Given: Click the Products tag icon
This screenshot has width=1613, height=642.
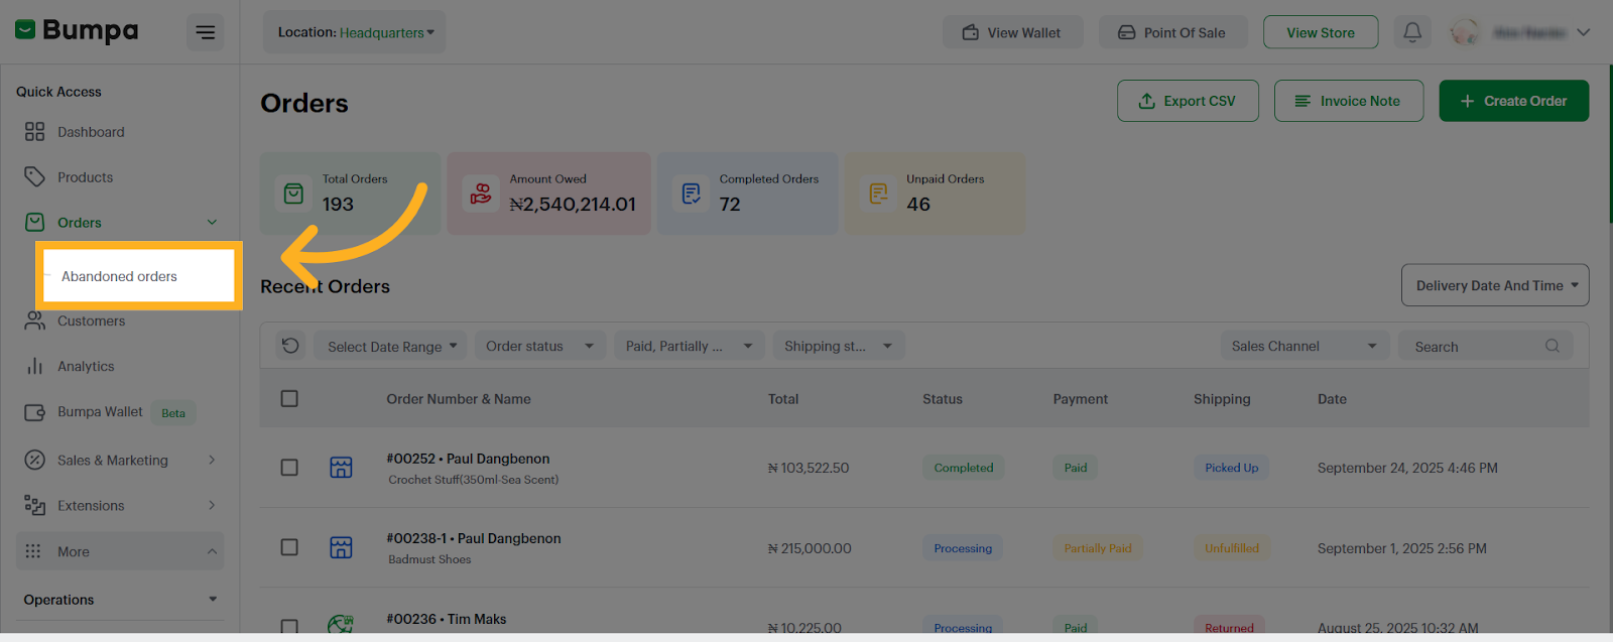Looking at the screenshot, I should tap(35, 177).
